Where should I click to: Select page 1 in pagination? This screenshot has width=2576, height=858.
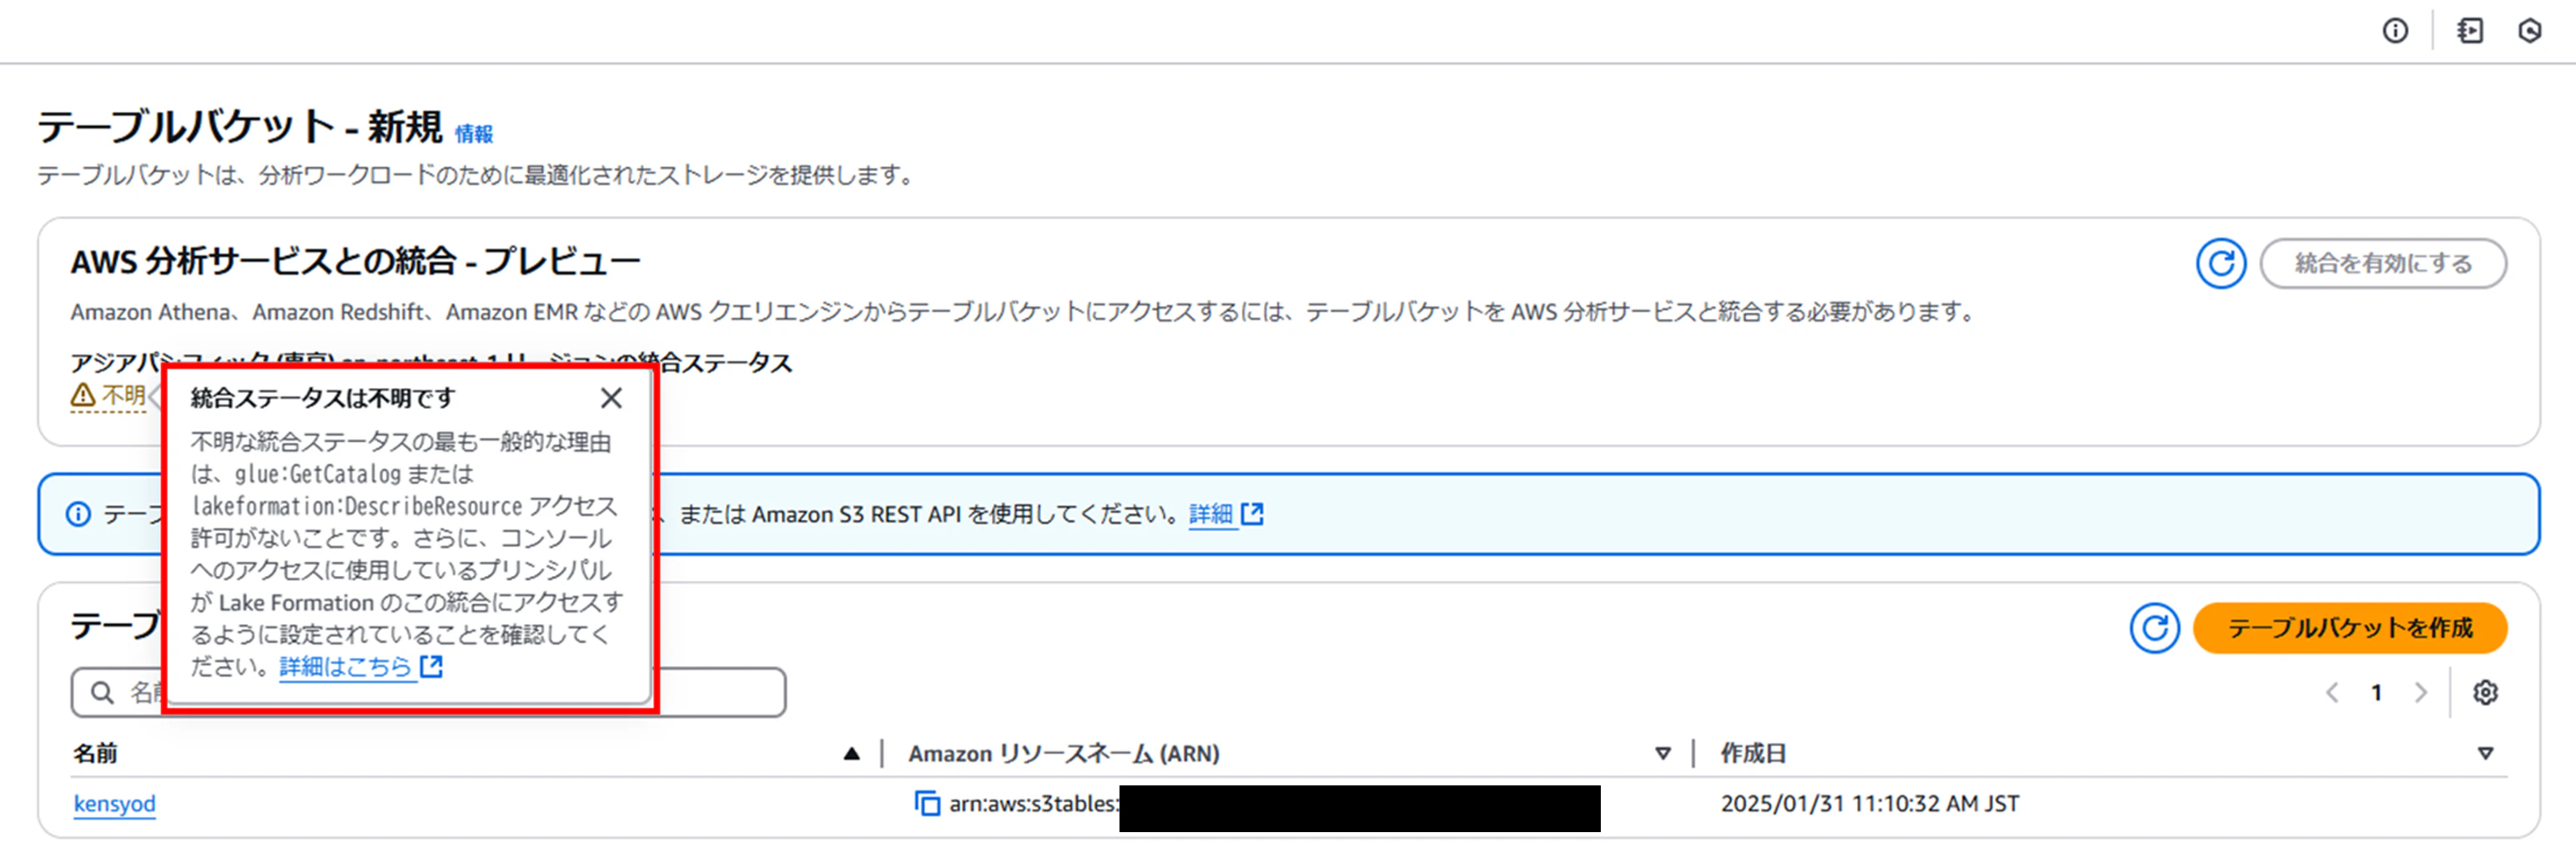click(2376, 692)
